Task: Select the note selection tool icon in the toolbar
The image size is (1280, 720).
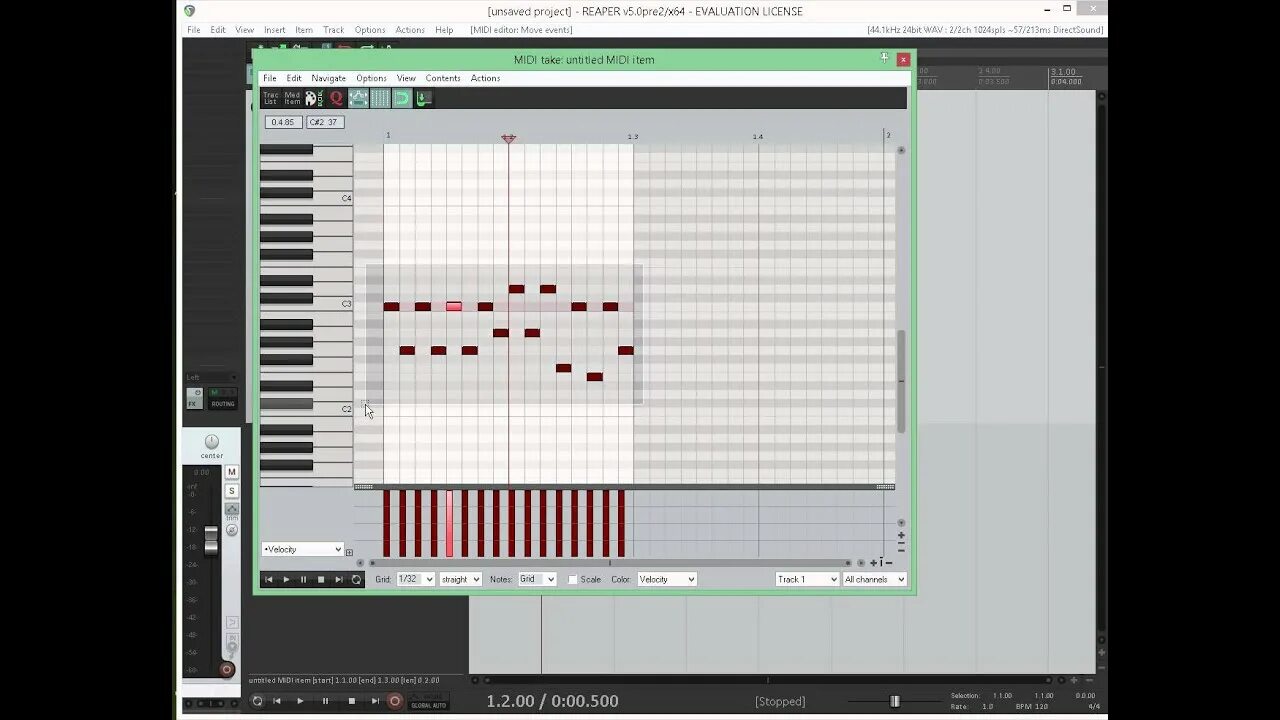Action: point(358,97)
